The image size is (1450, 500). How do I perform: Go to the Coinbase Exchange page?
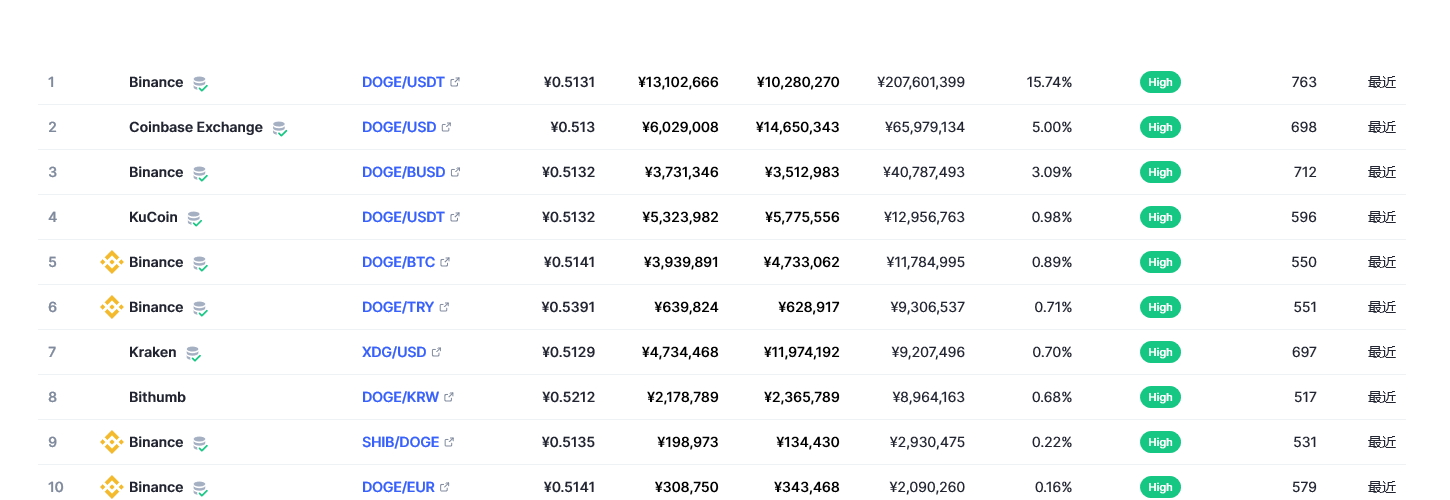(x=196, y=127)
